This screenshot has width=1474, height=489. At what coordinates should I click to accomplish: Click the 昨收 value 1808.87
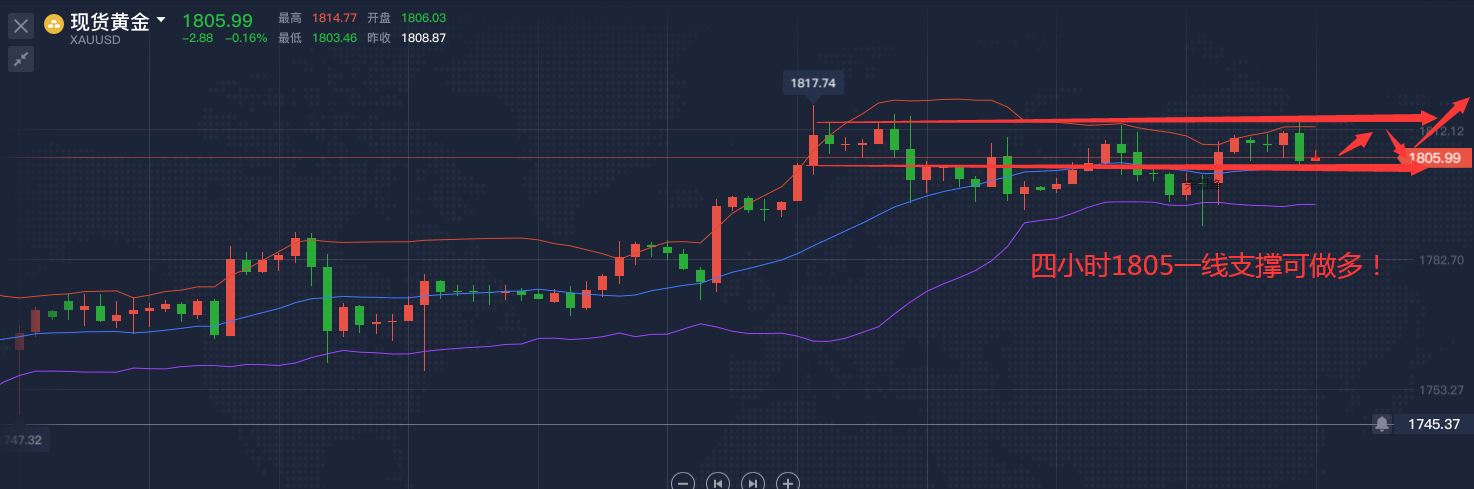423,38
